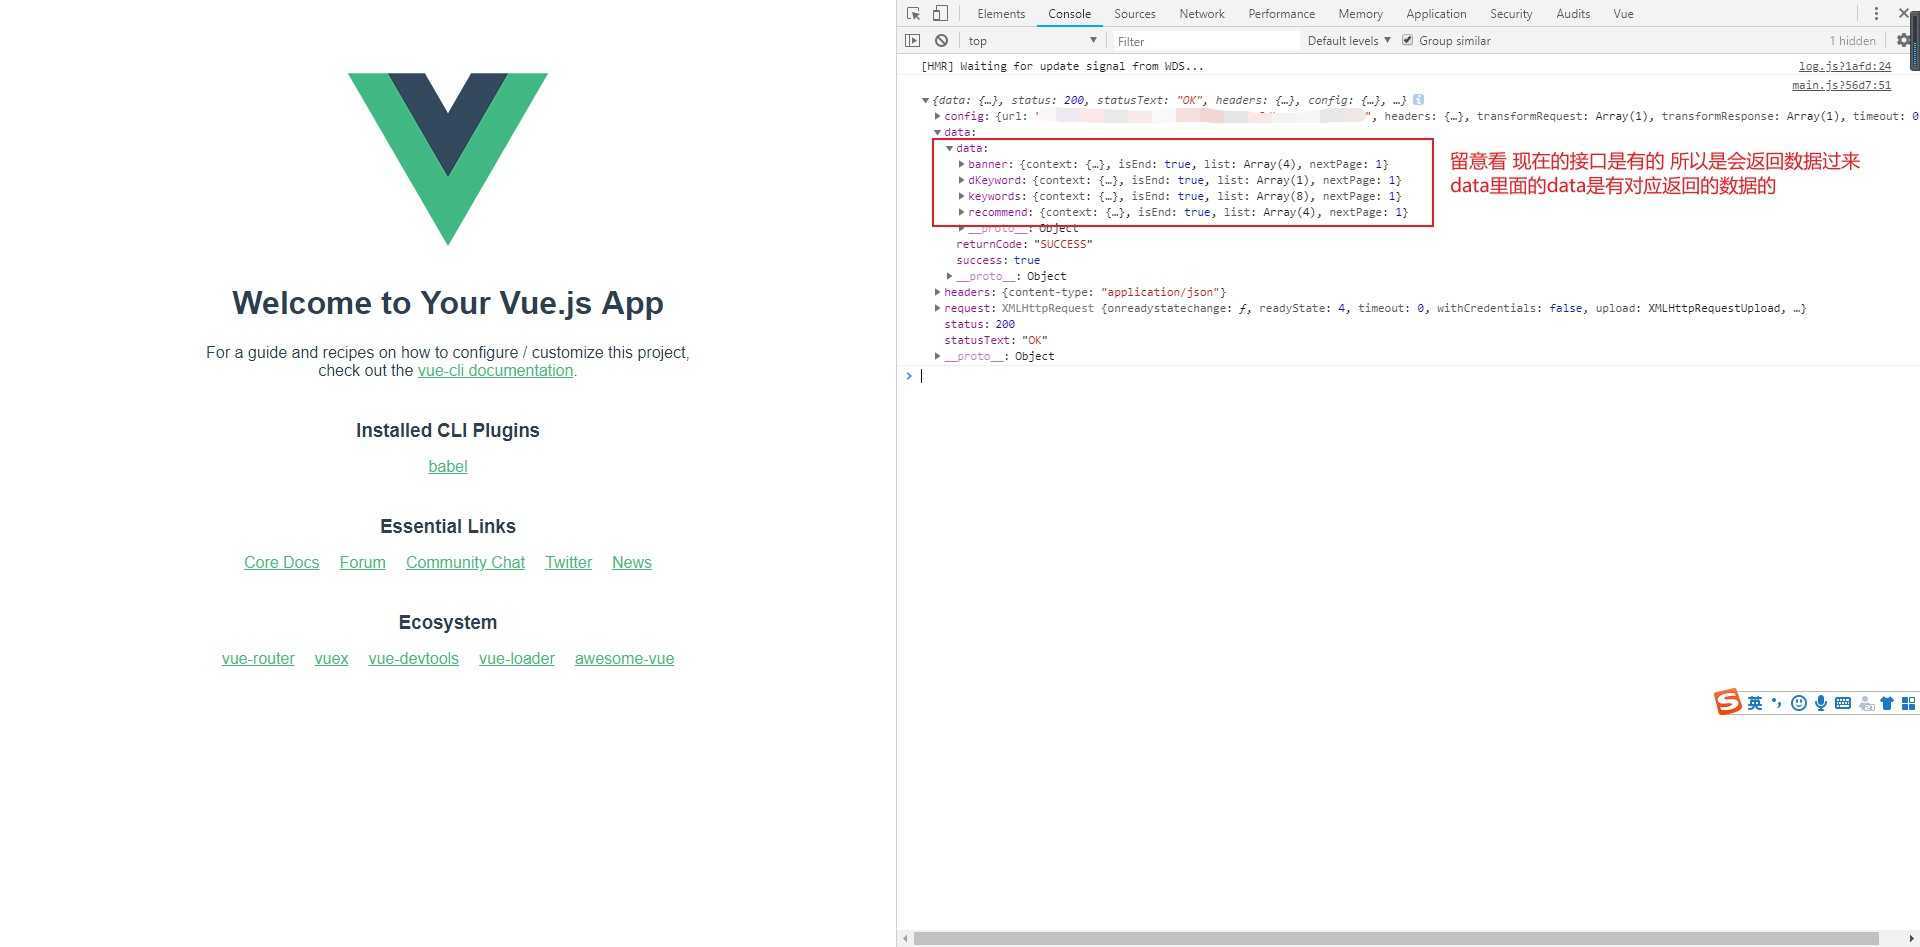
Task: Open the vue-router link
Action: [x=258, y=658]
